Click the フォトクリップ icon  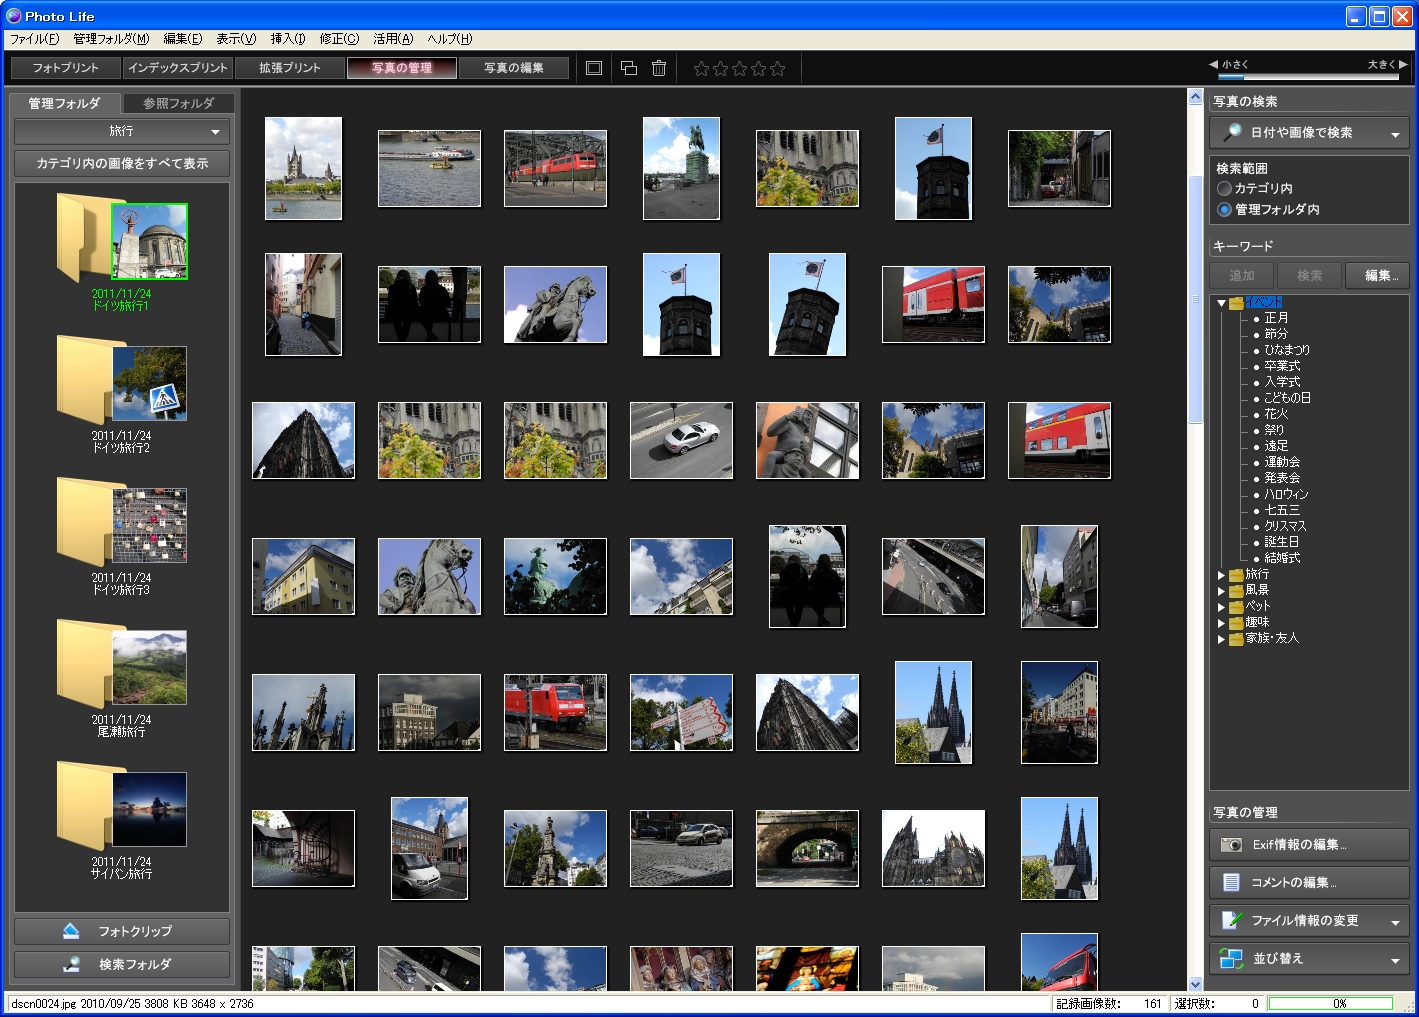click(69, 930)
